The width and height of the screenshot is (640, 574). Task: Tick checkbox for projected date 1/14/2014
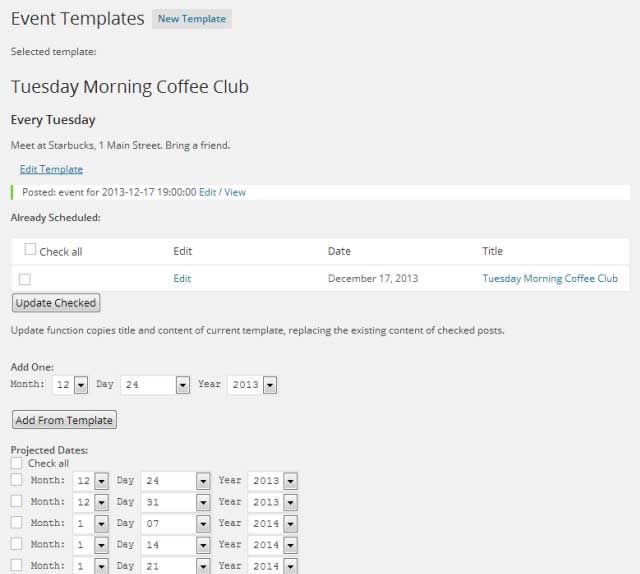[x=16, y=543]
